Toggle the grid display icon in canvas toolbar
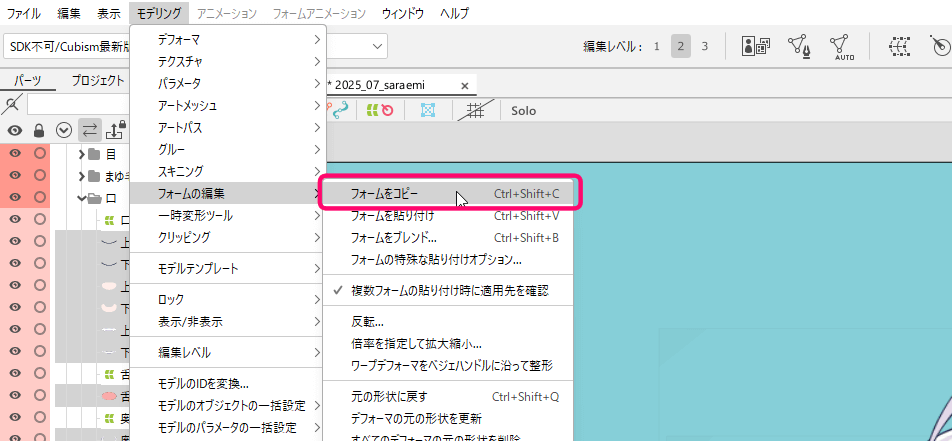 [x=477, y=110]
